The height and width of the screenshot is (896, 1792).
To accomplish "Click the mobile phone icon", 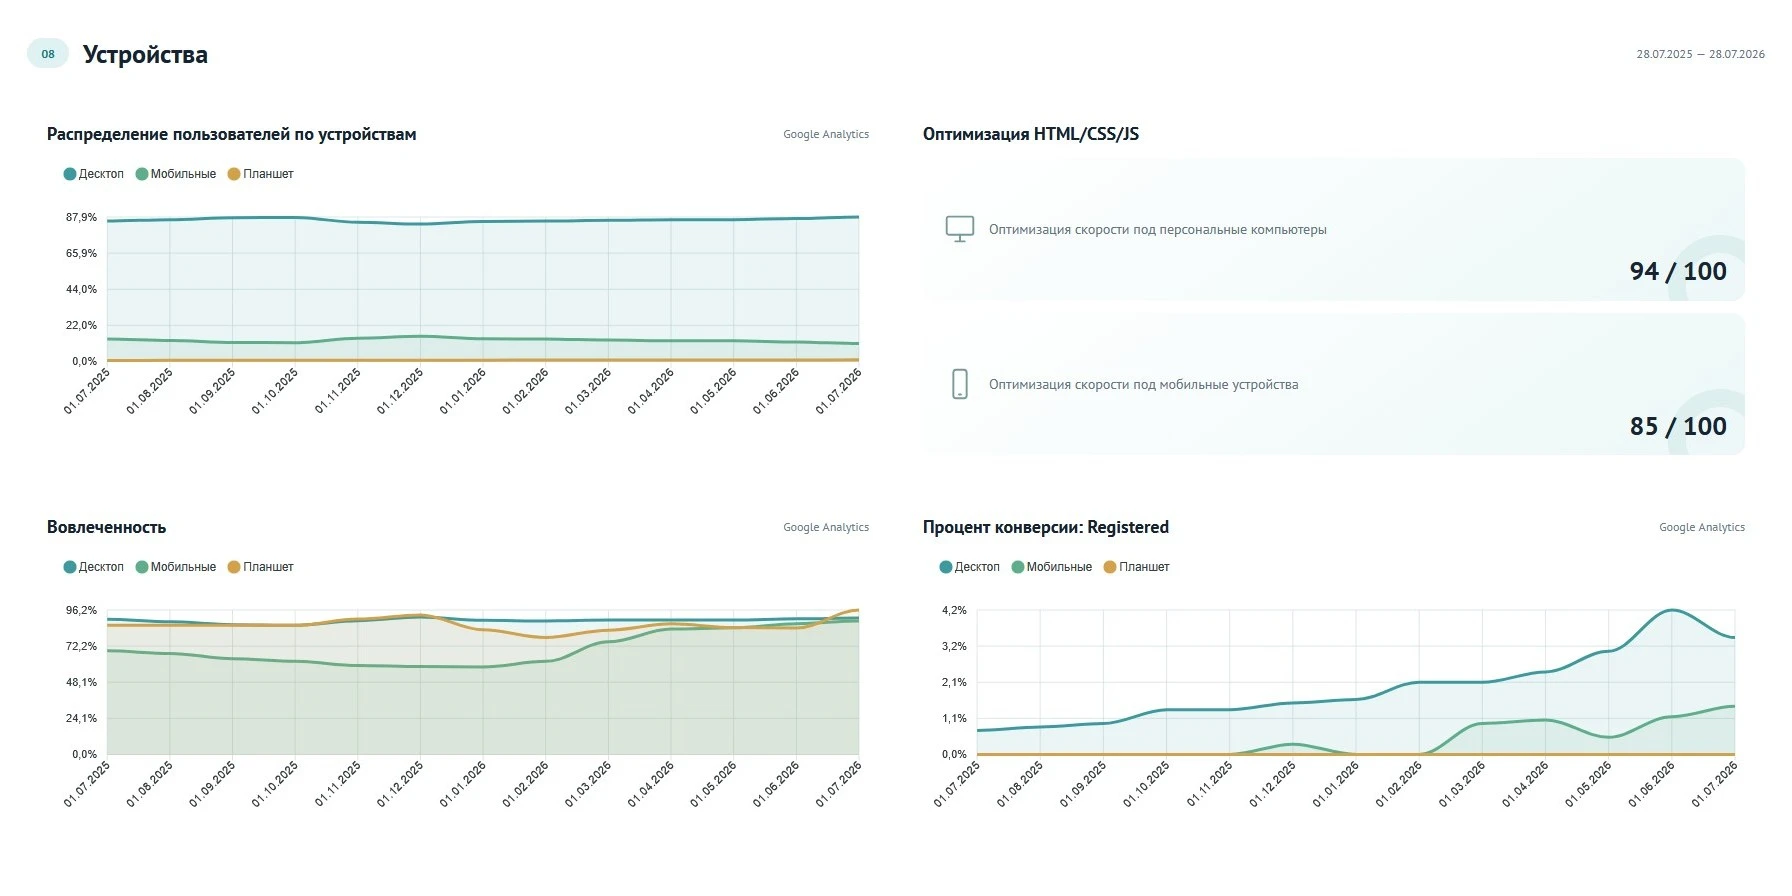I will pyautogui.click(x=959, y=384).
